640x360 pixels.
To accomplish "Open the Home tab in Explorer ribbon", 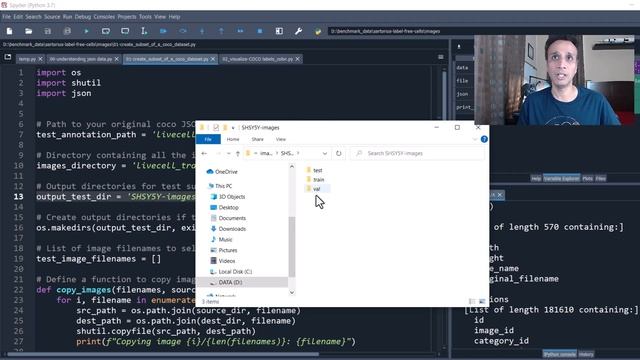I will pos(233,139).
